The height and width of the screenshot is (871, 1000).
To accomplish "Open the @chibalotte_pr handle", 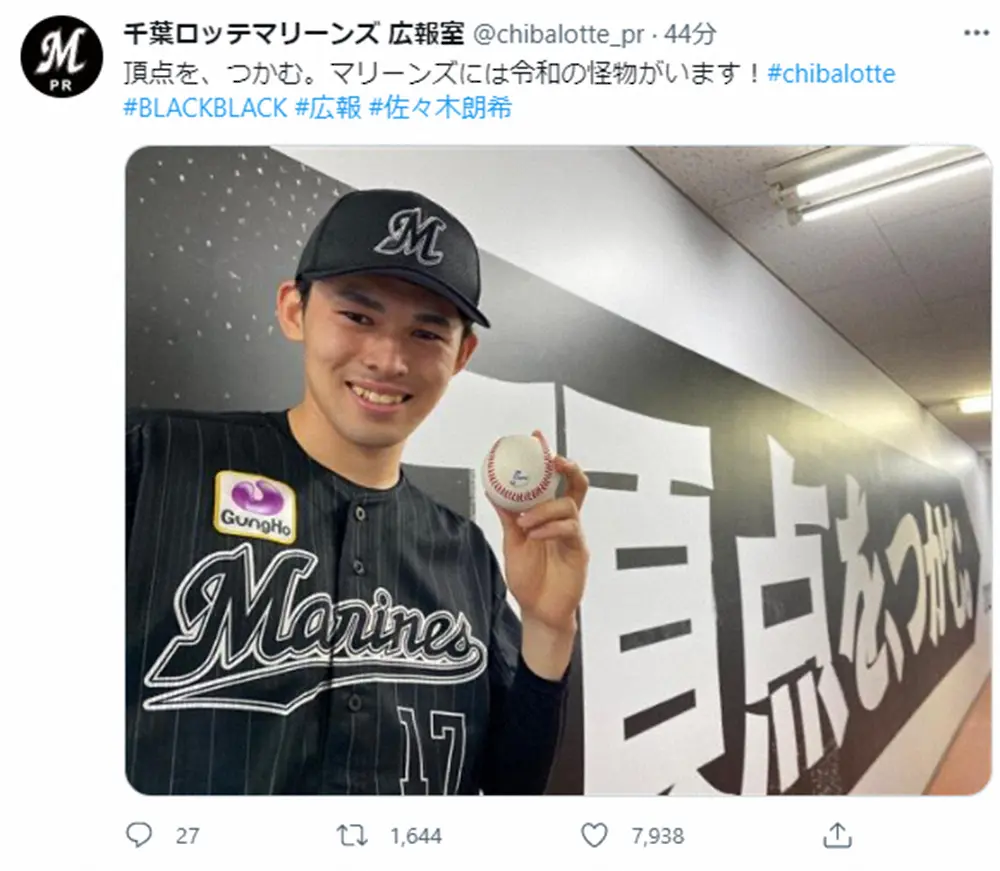I will click(x=558, y=34).
